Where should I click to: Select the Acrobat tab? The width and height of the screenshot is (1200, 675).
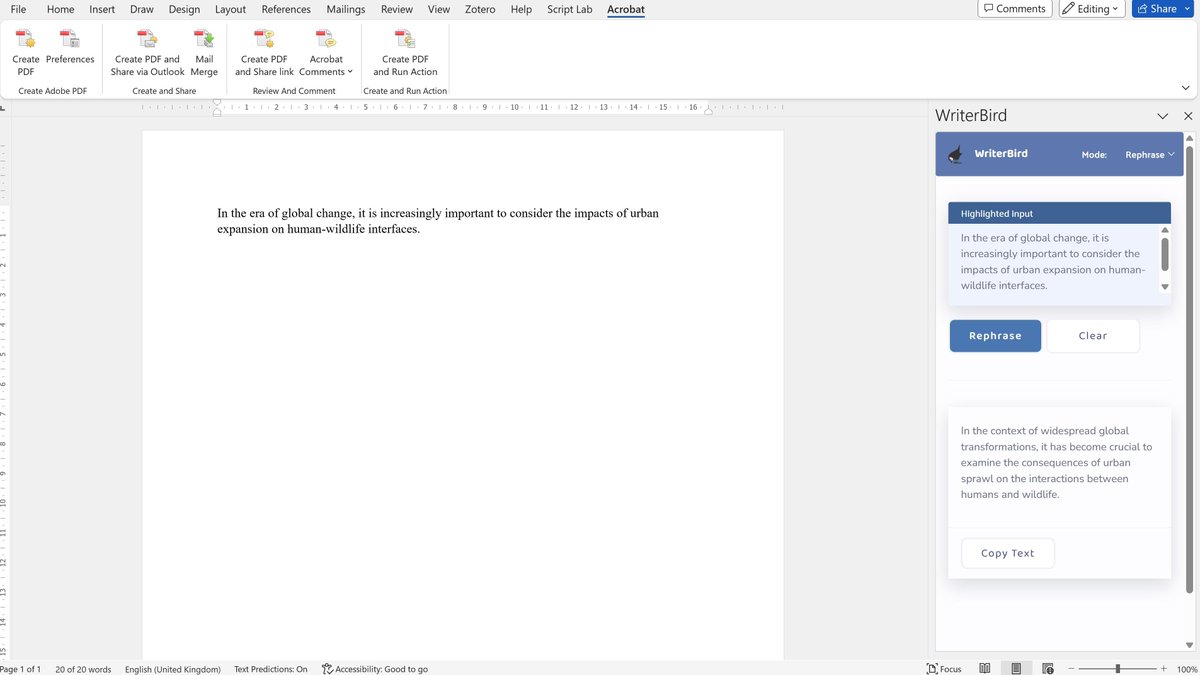click(x=626, y=9)
